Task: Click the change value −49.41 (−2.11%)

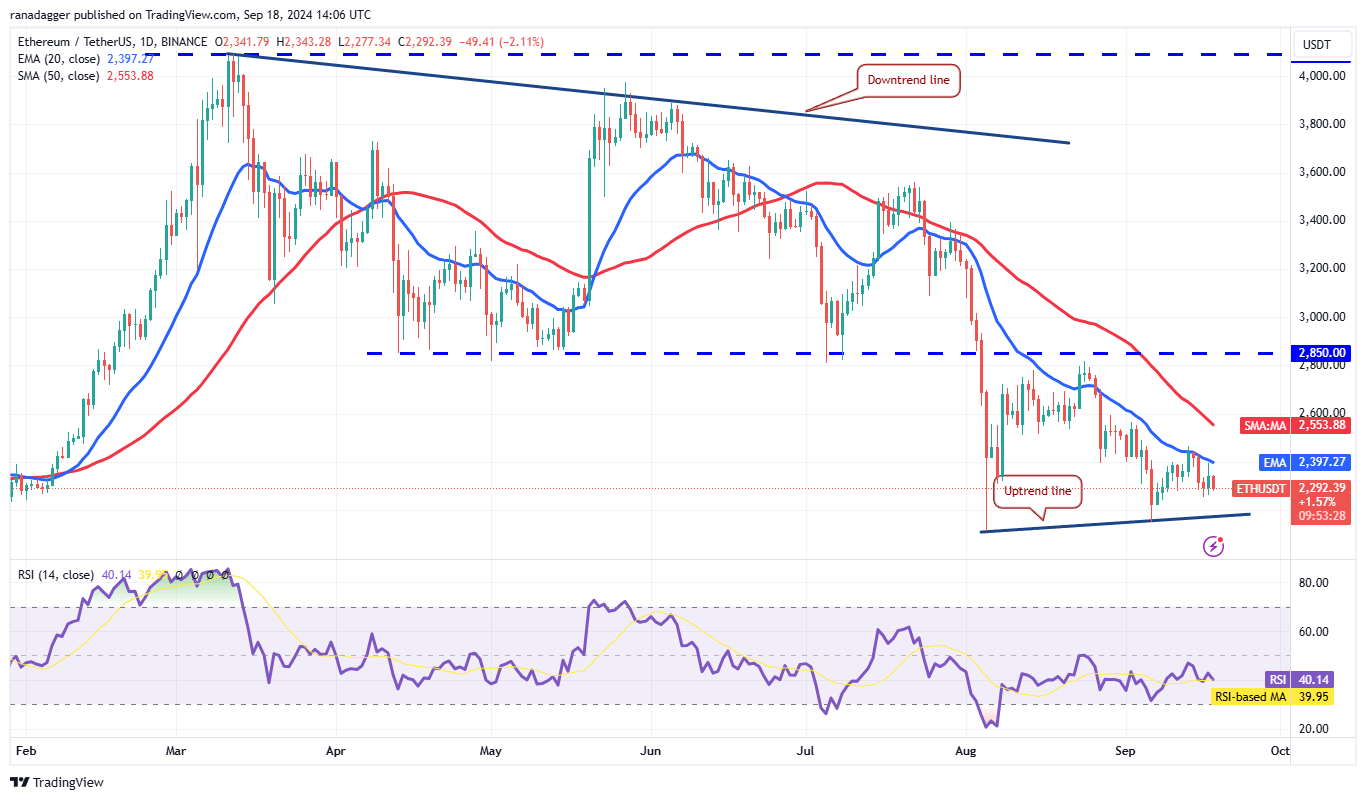Action: (x=501, y=42)
